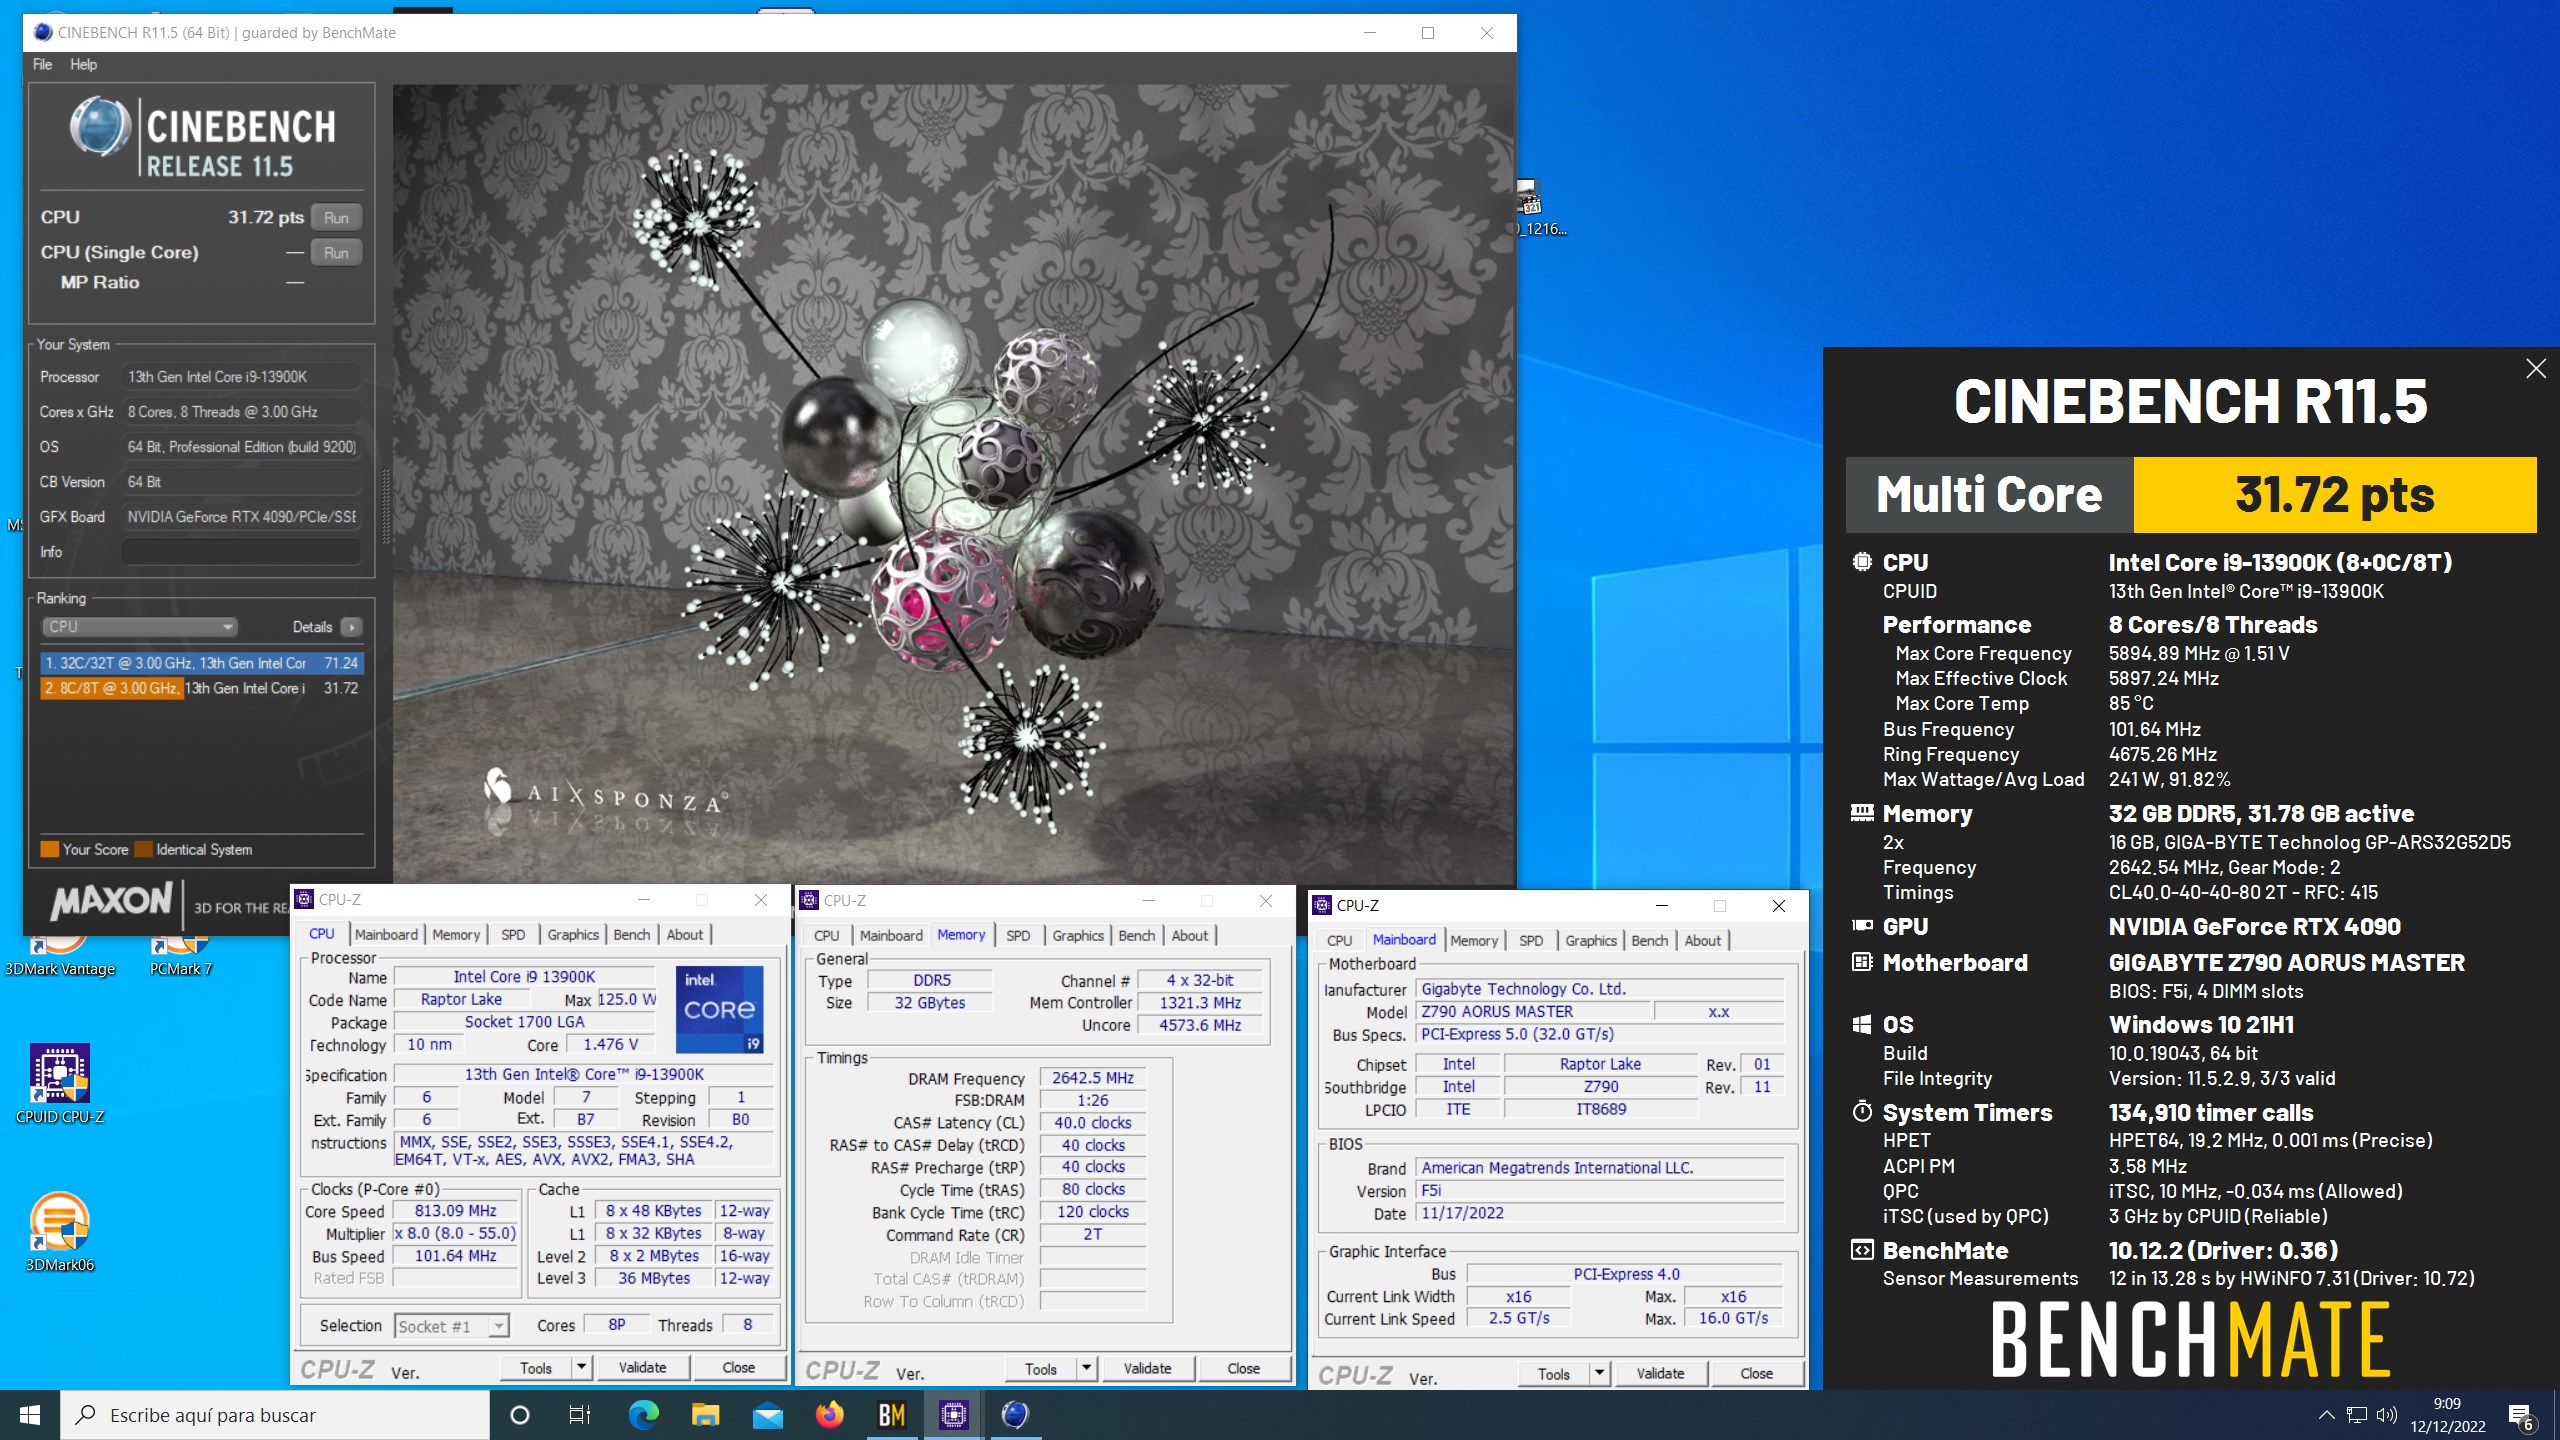Click Tools button in Mainboard tab window
2560x1440 pixels.
pyautogui.click(x=1553, y=1374)
